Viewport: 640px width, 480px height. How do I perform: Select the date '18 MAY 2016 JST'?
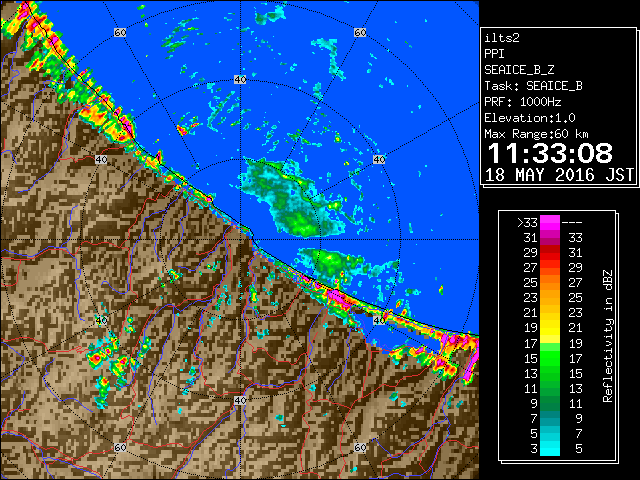coord(559,175)
